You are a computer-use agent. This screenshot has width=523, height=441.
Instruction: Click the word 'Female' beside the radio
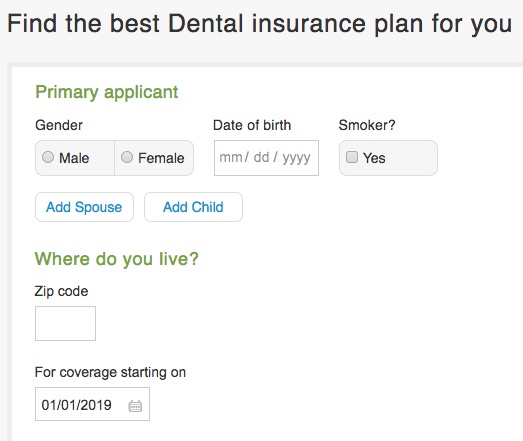click(x=161, y=158)
